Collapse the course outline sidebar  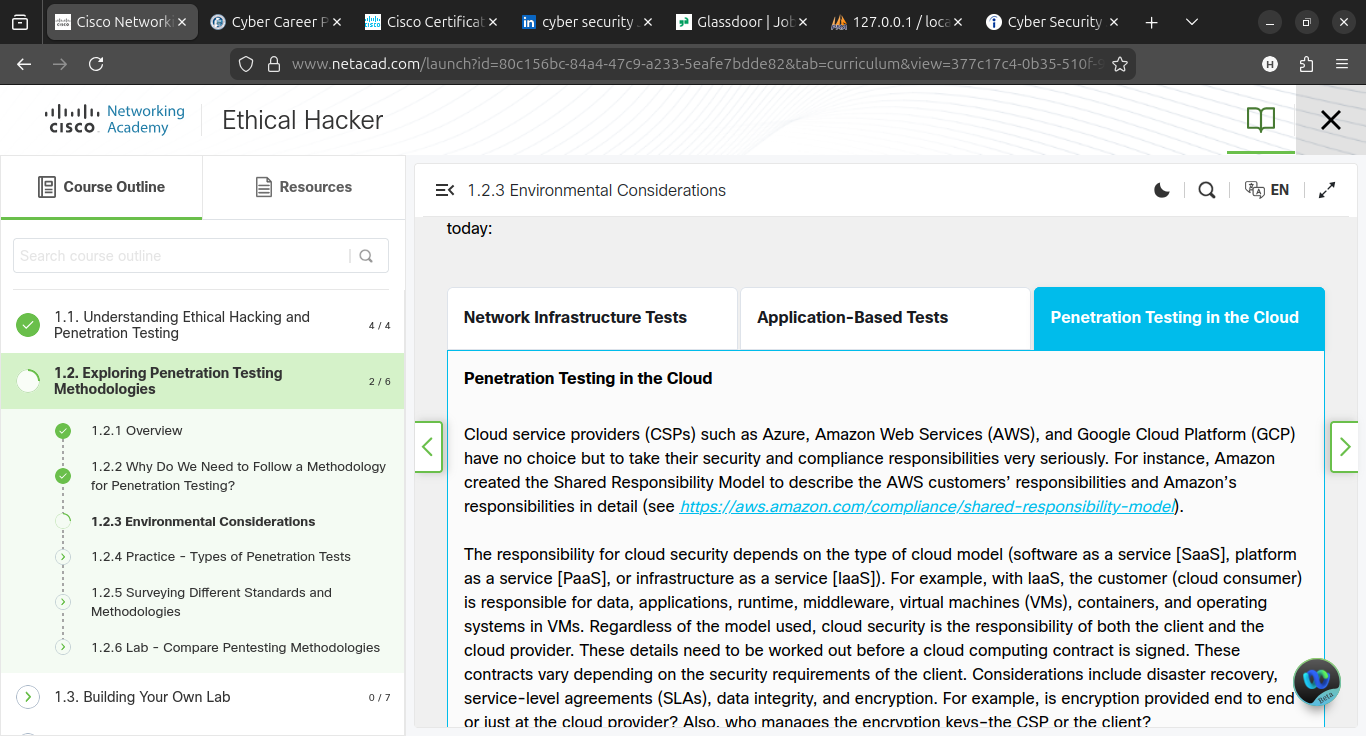pyautogui.click(x=445, y=190)
